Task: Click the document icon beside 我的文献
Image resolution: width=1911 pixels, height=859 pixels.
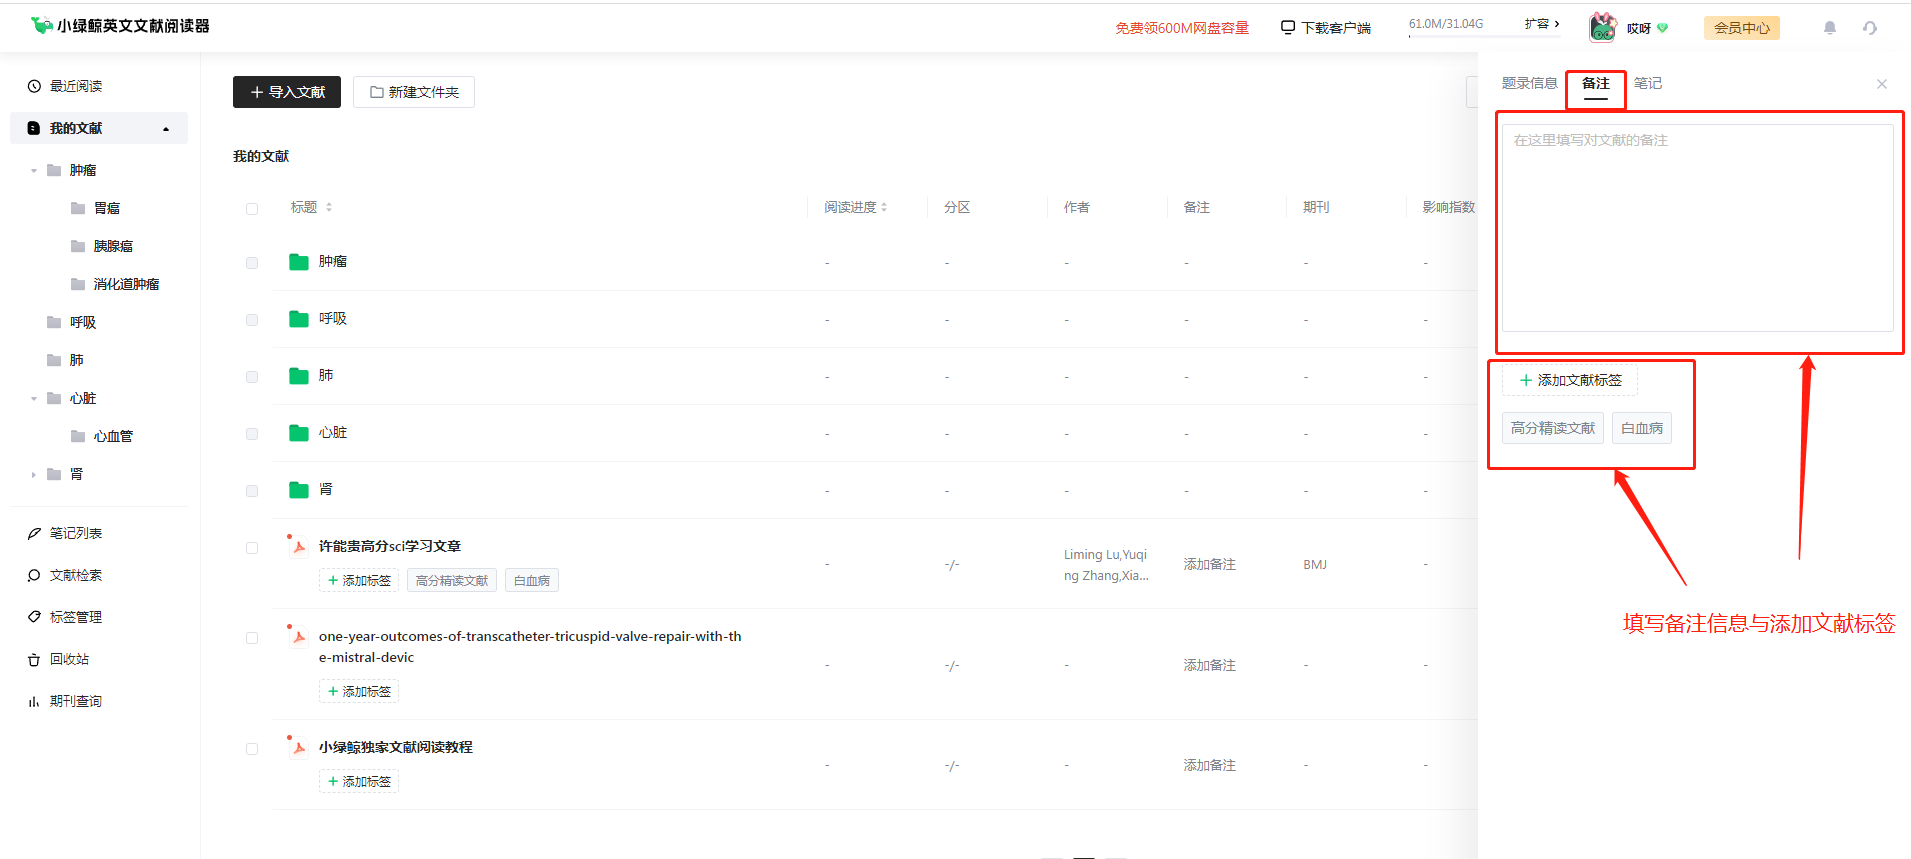Action: click(34, 128)
